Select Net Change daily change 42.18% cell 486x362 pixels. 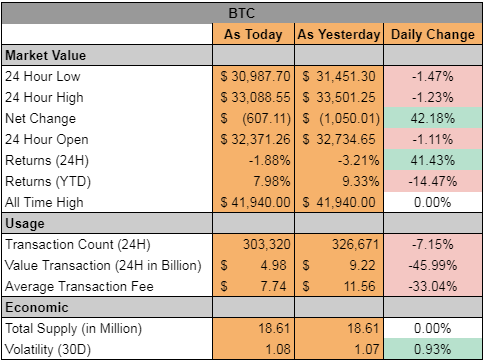pos(433,118)
